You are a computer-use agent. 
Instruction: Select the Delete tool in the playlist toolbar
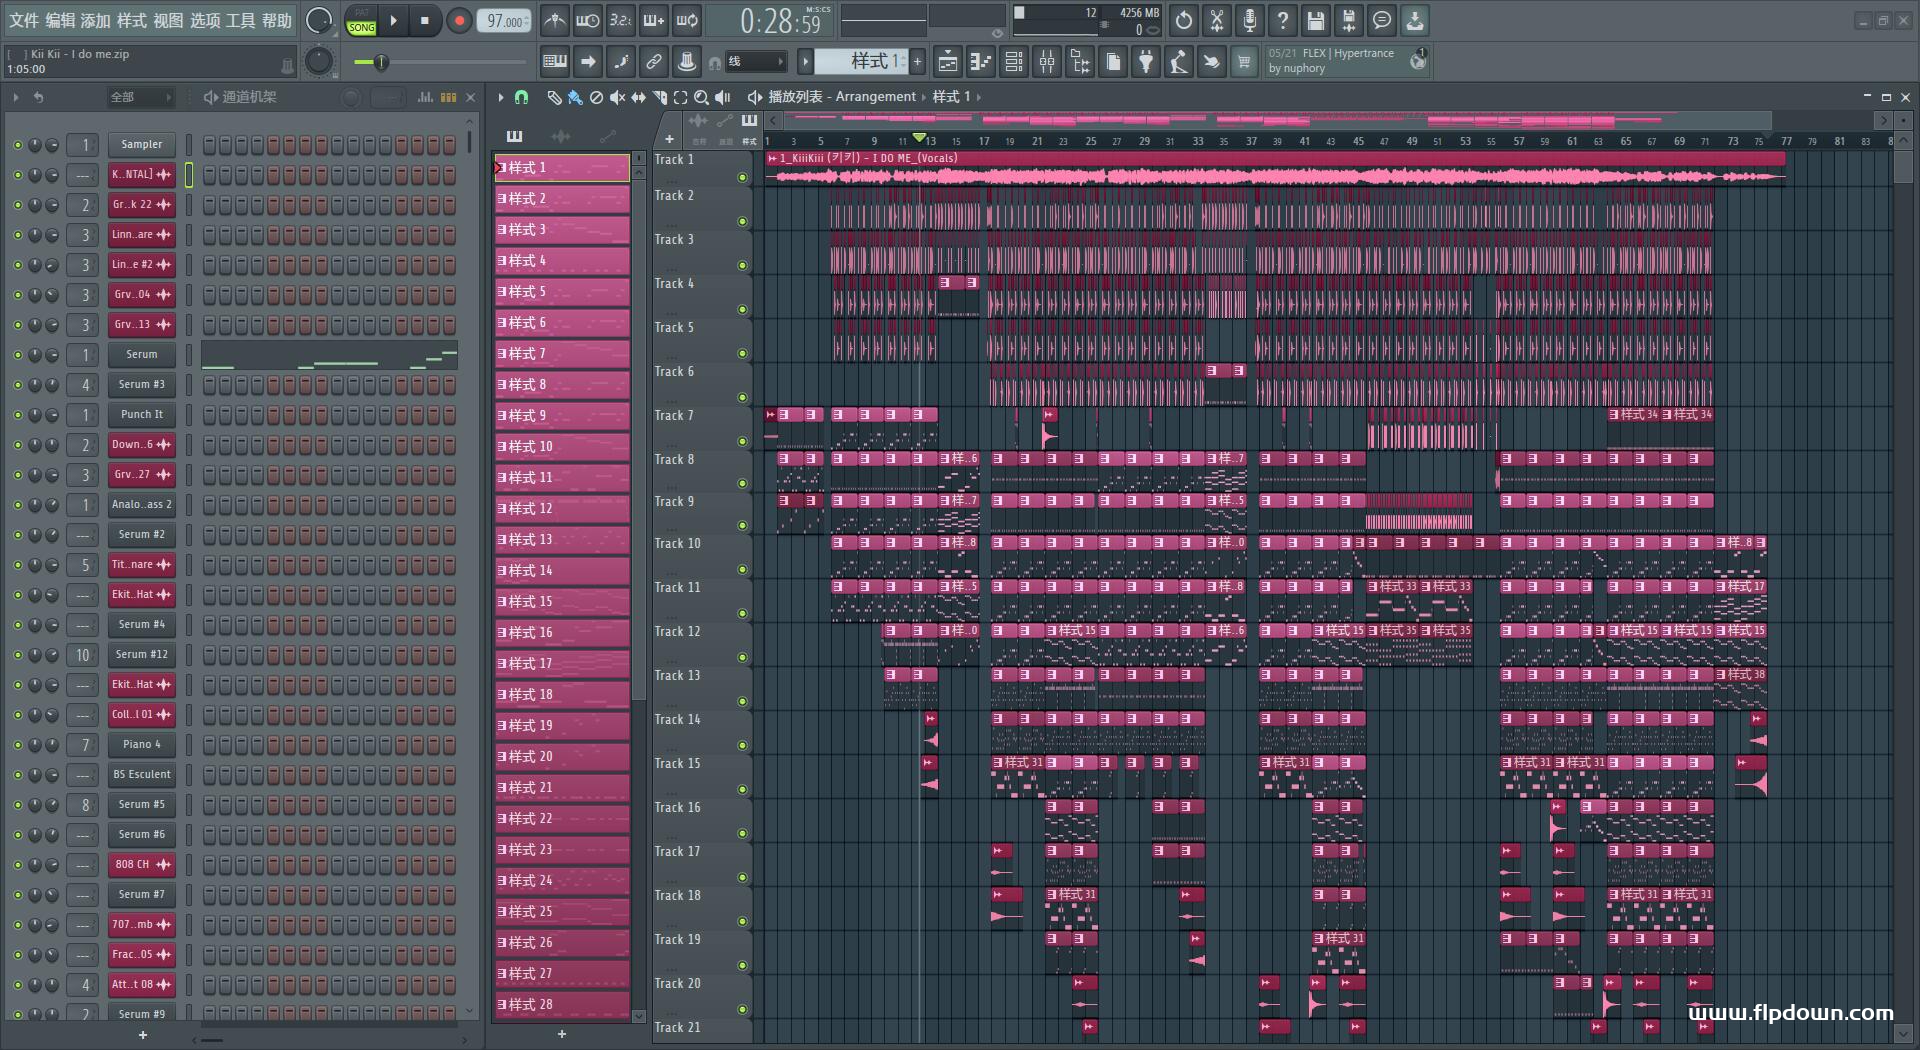coord(596,97)
